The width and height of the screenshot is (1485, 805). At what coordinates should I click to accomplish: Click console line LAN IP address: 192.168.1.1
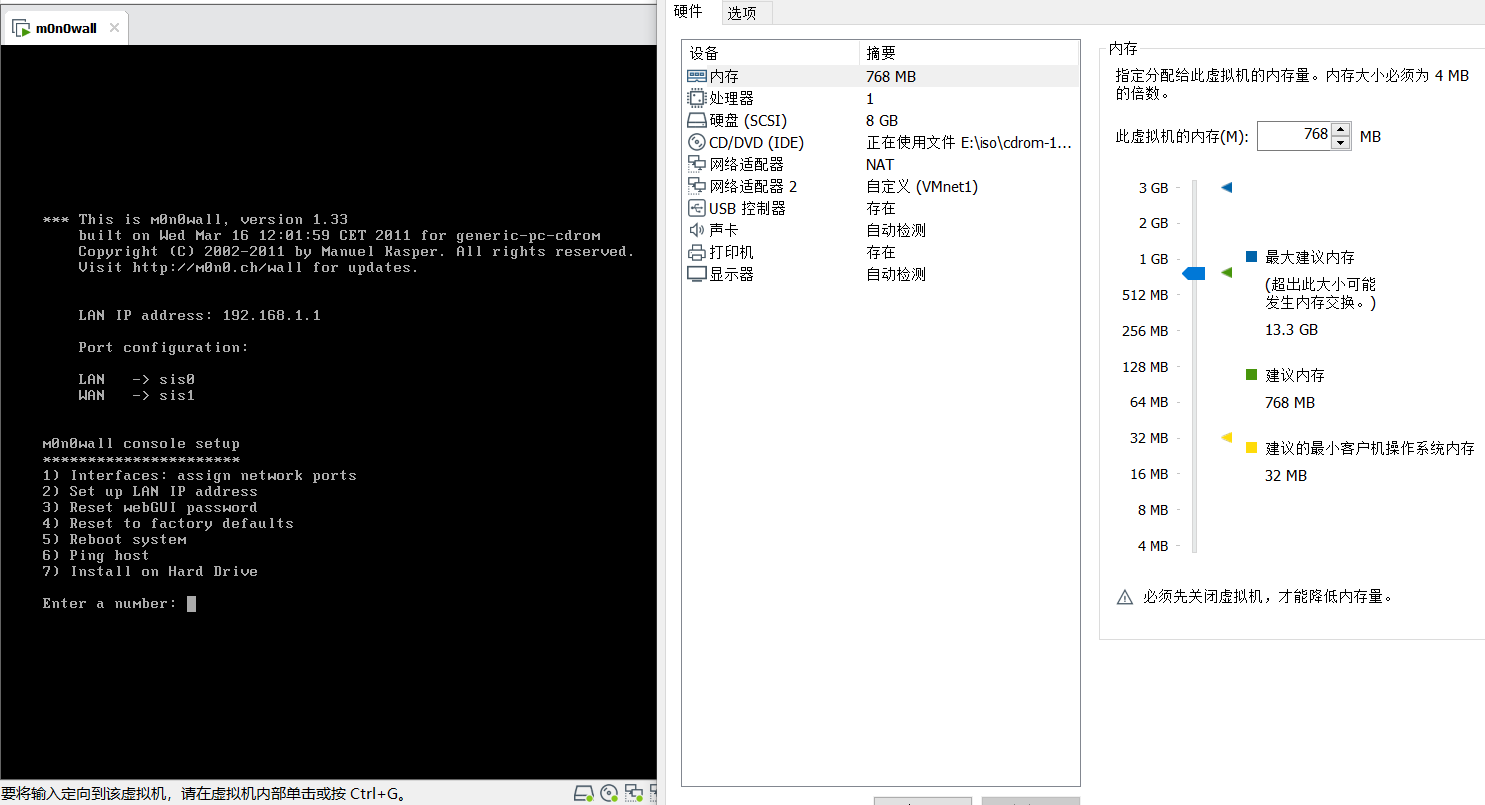[199, 315]
